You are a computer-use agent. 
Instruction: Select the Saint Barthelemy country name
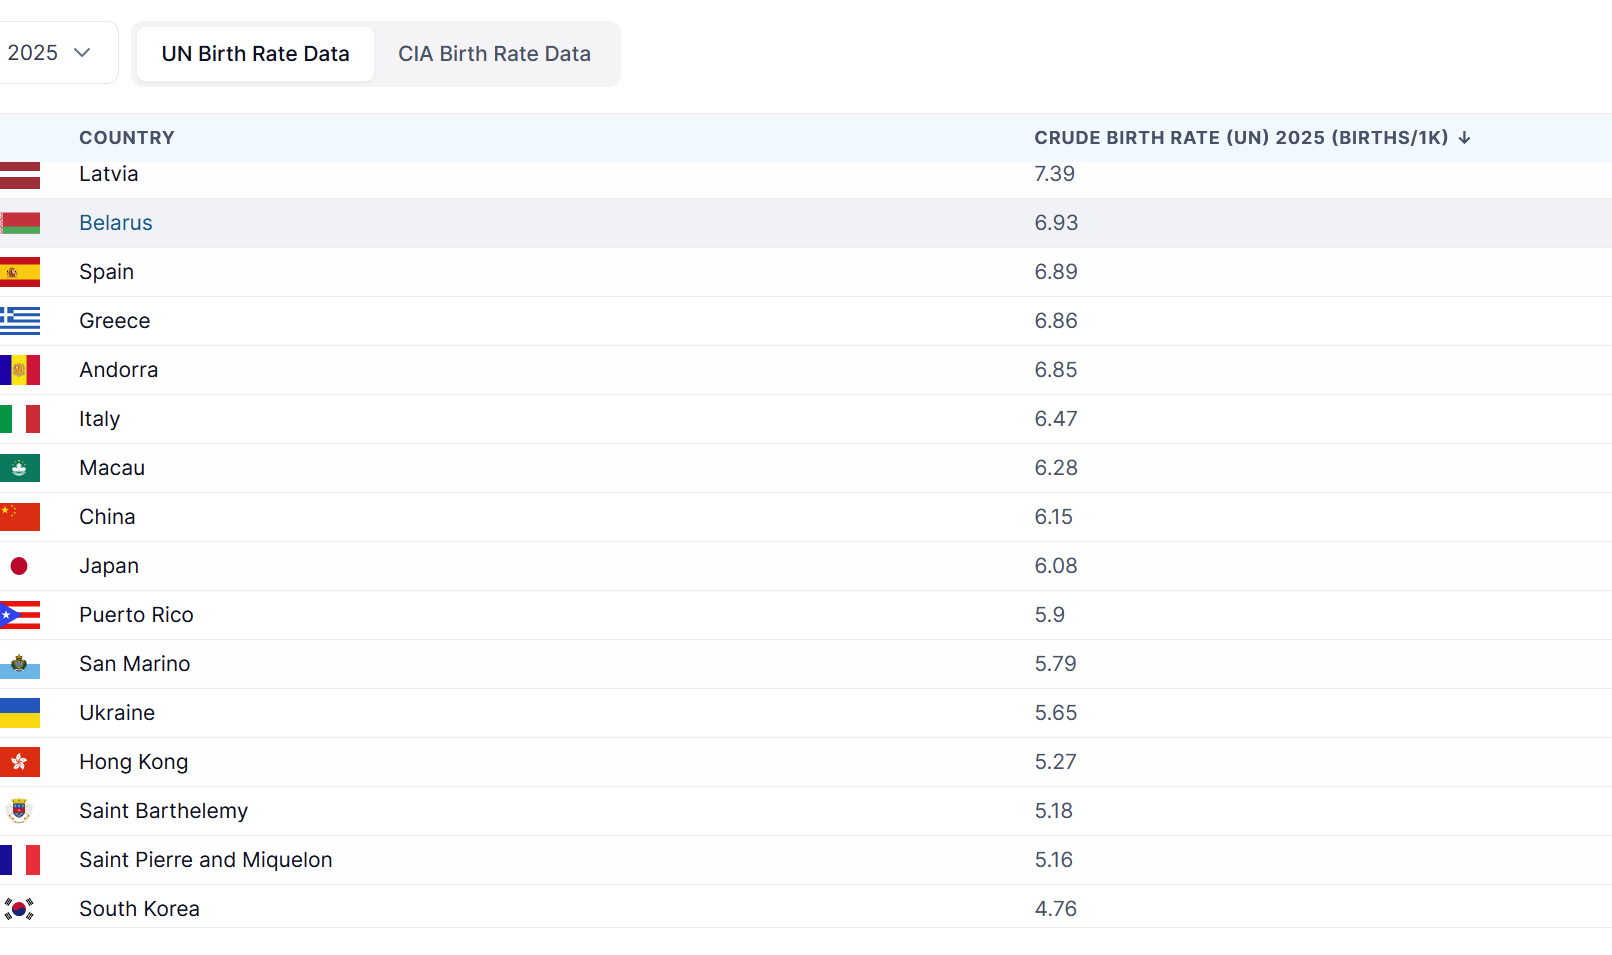(164, 811)
